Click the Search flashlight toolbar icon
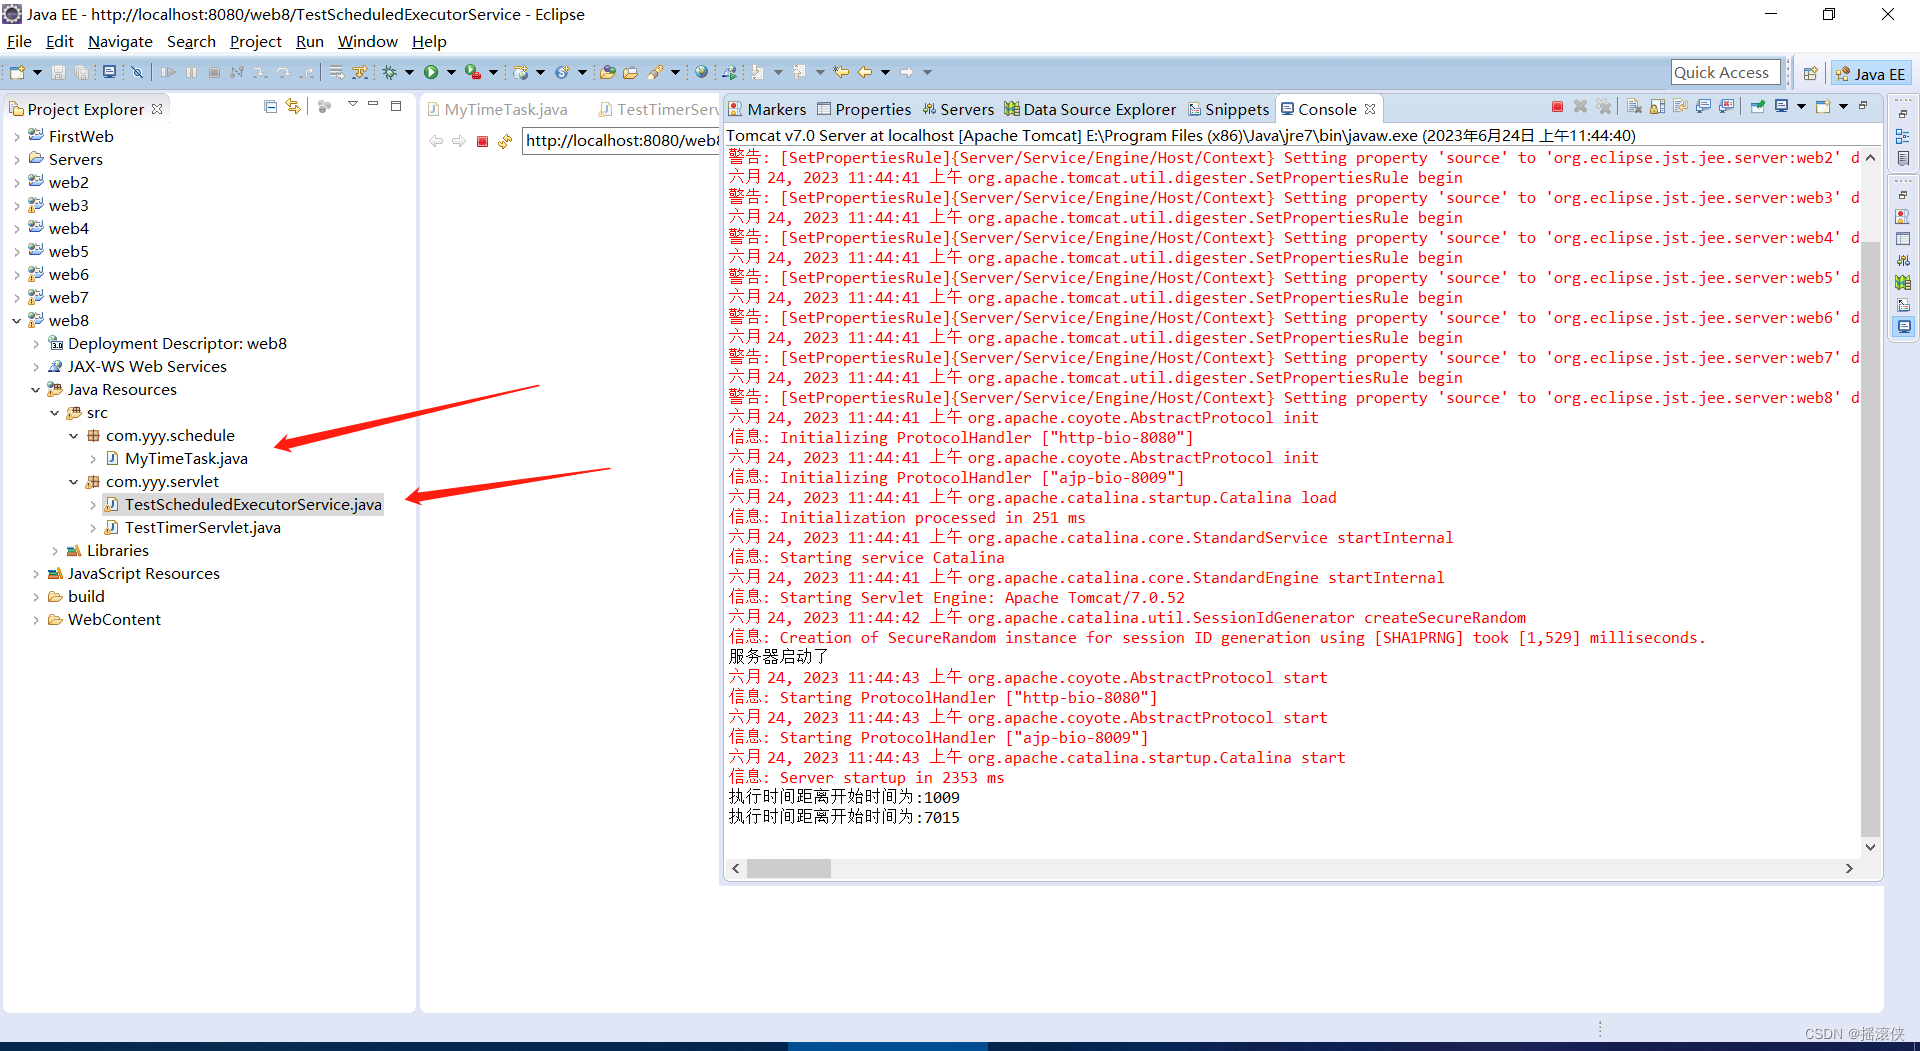The width and height of the screenshot is (1920, 1051). coord(656,72)
